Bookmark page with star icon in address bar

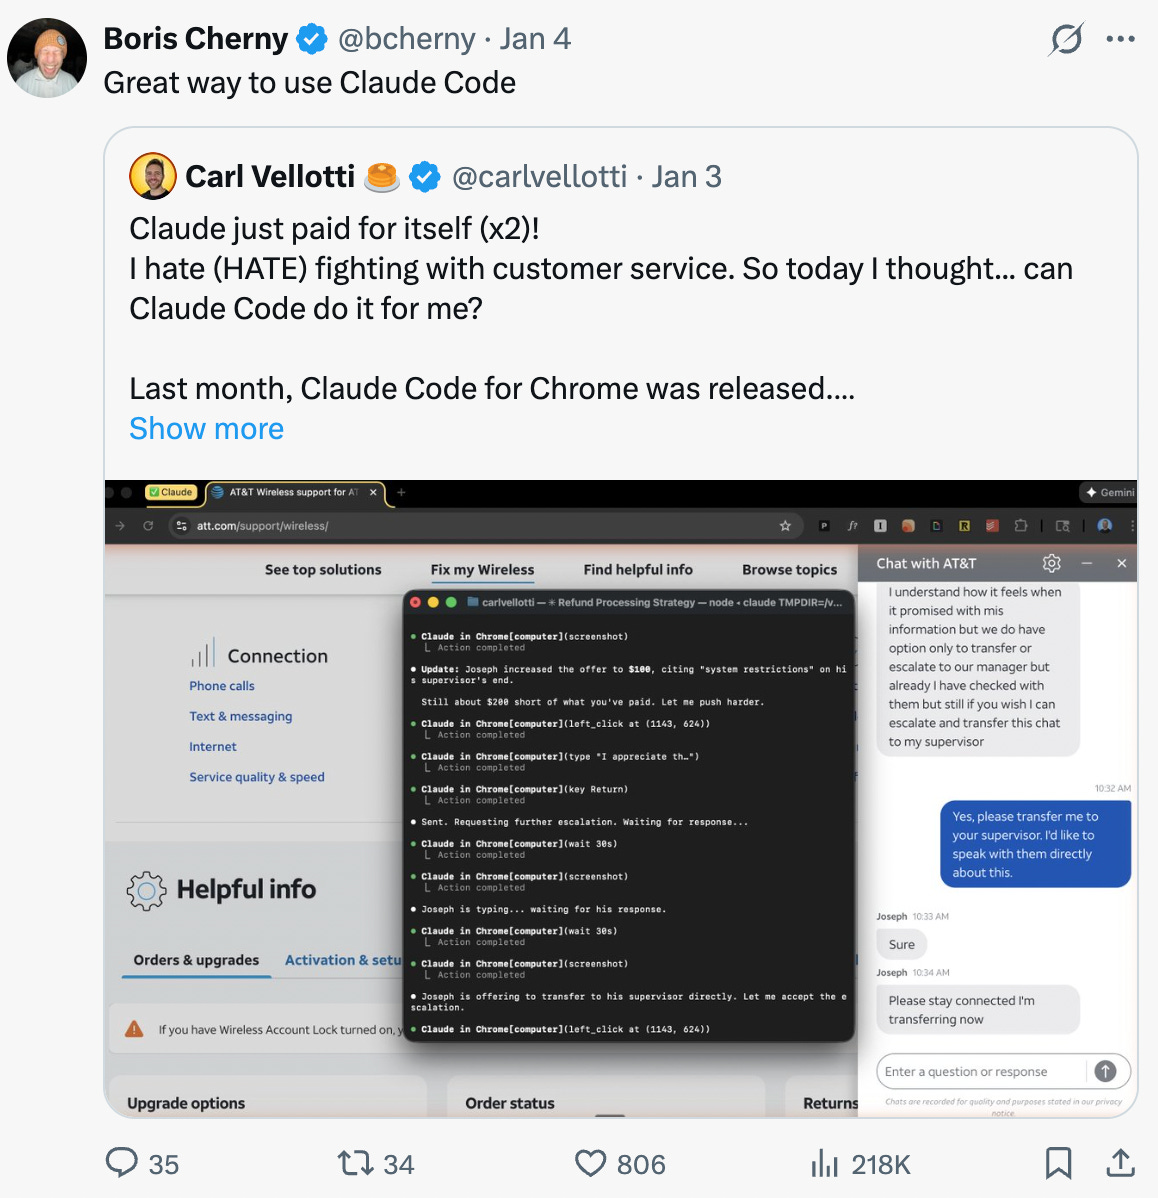point(784,526)
